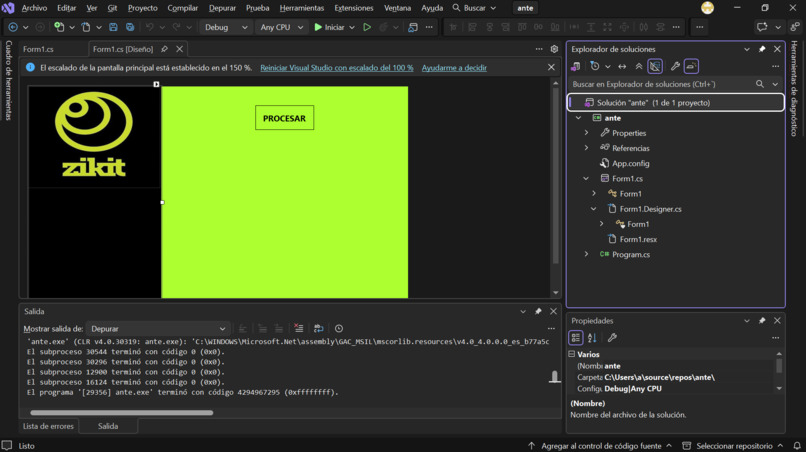
Task: Expand the Properties node
Action: (587, 133)
